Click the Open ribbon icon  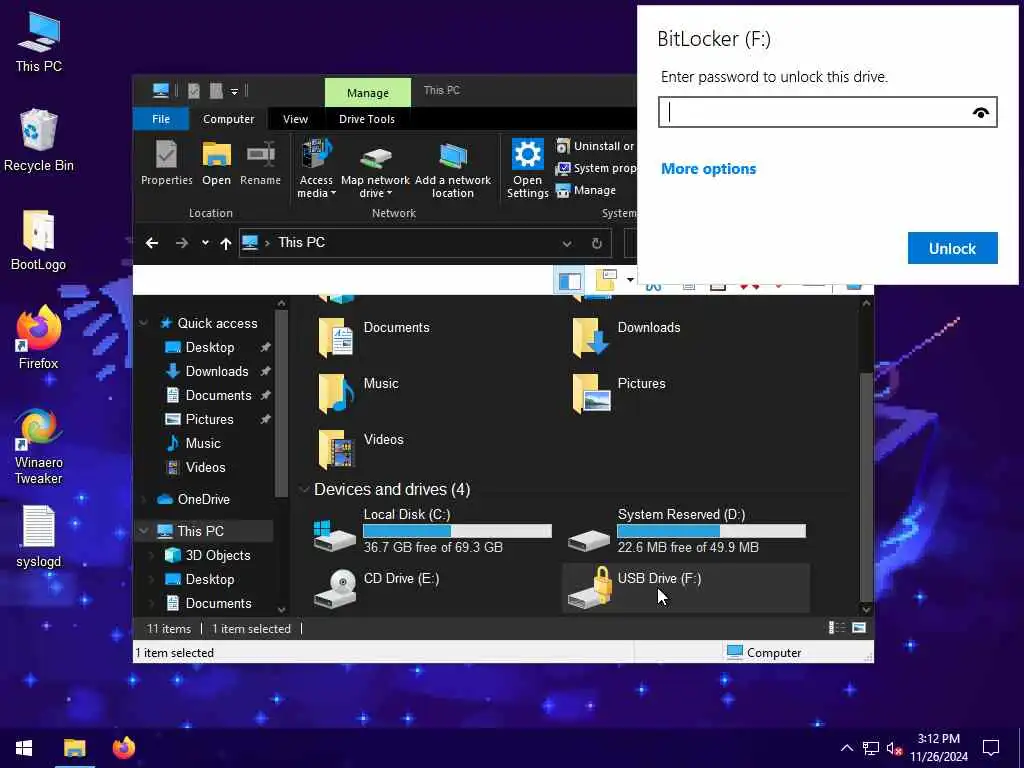[x=216, y=163]
